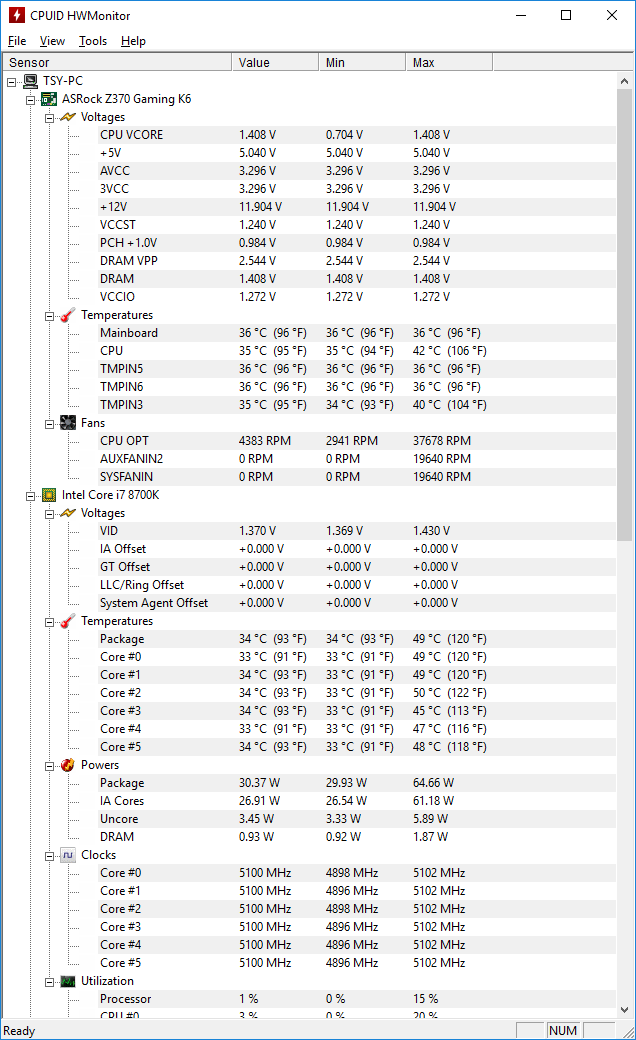Open the Tools menu

(93, 41)
